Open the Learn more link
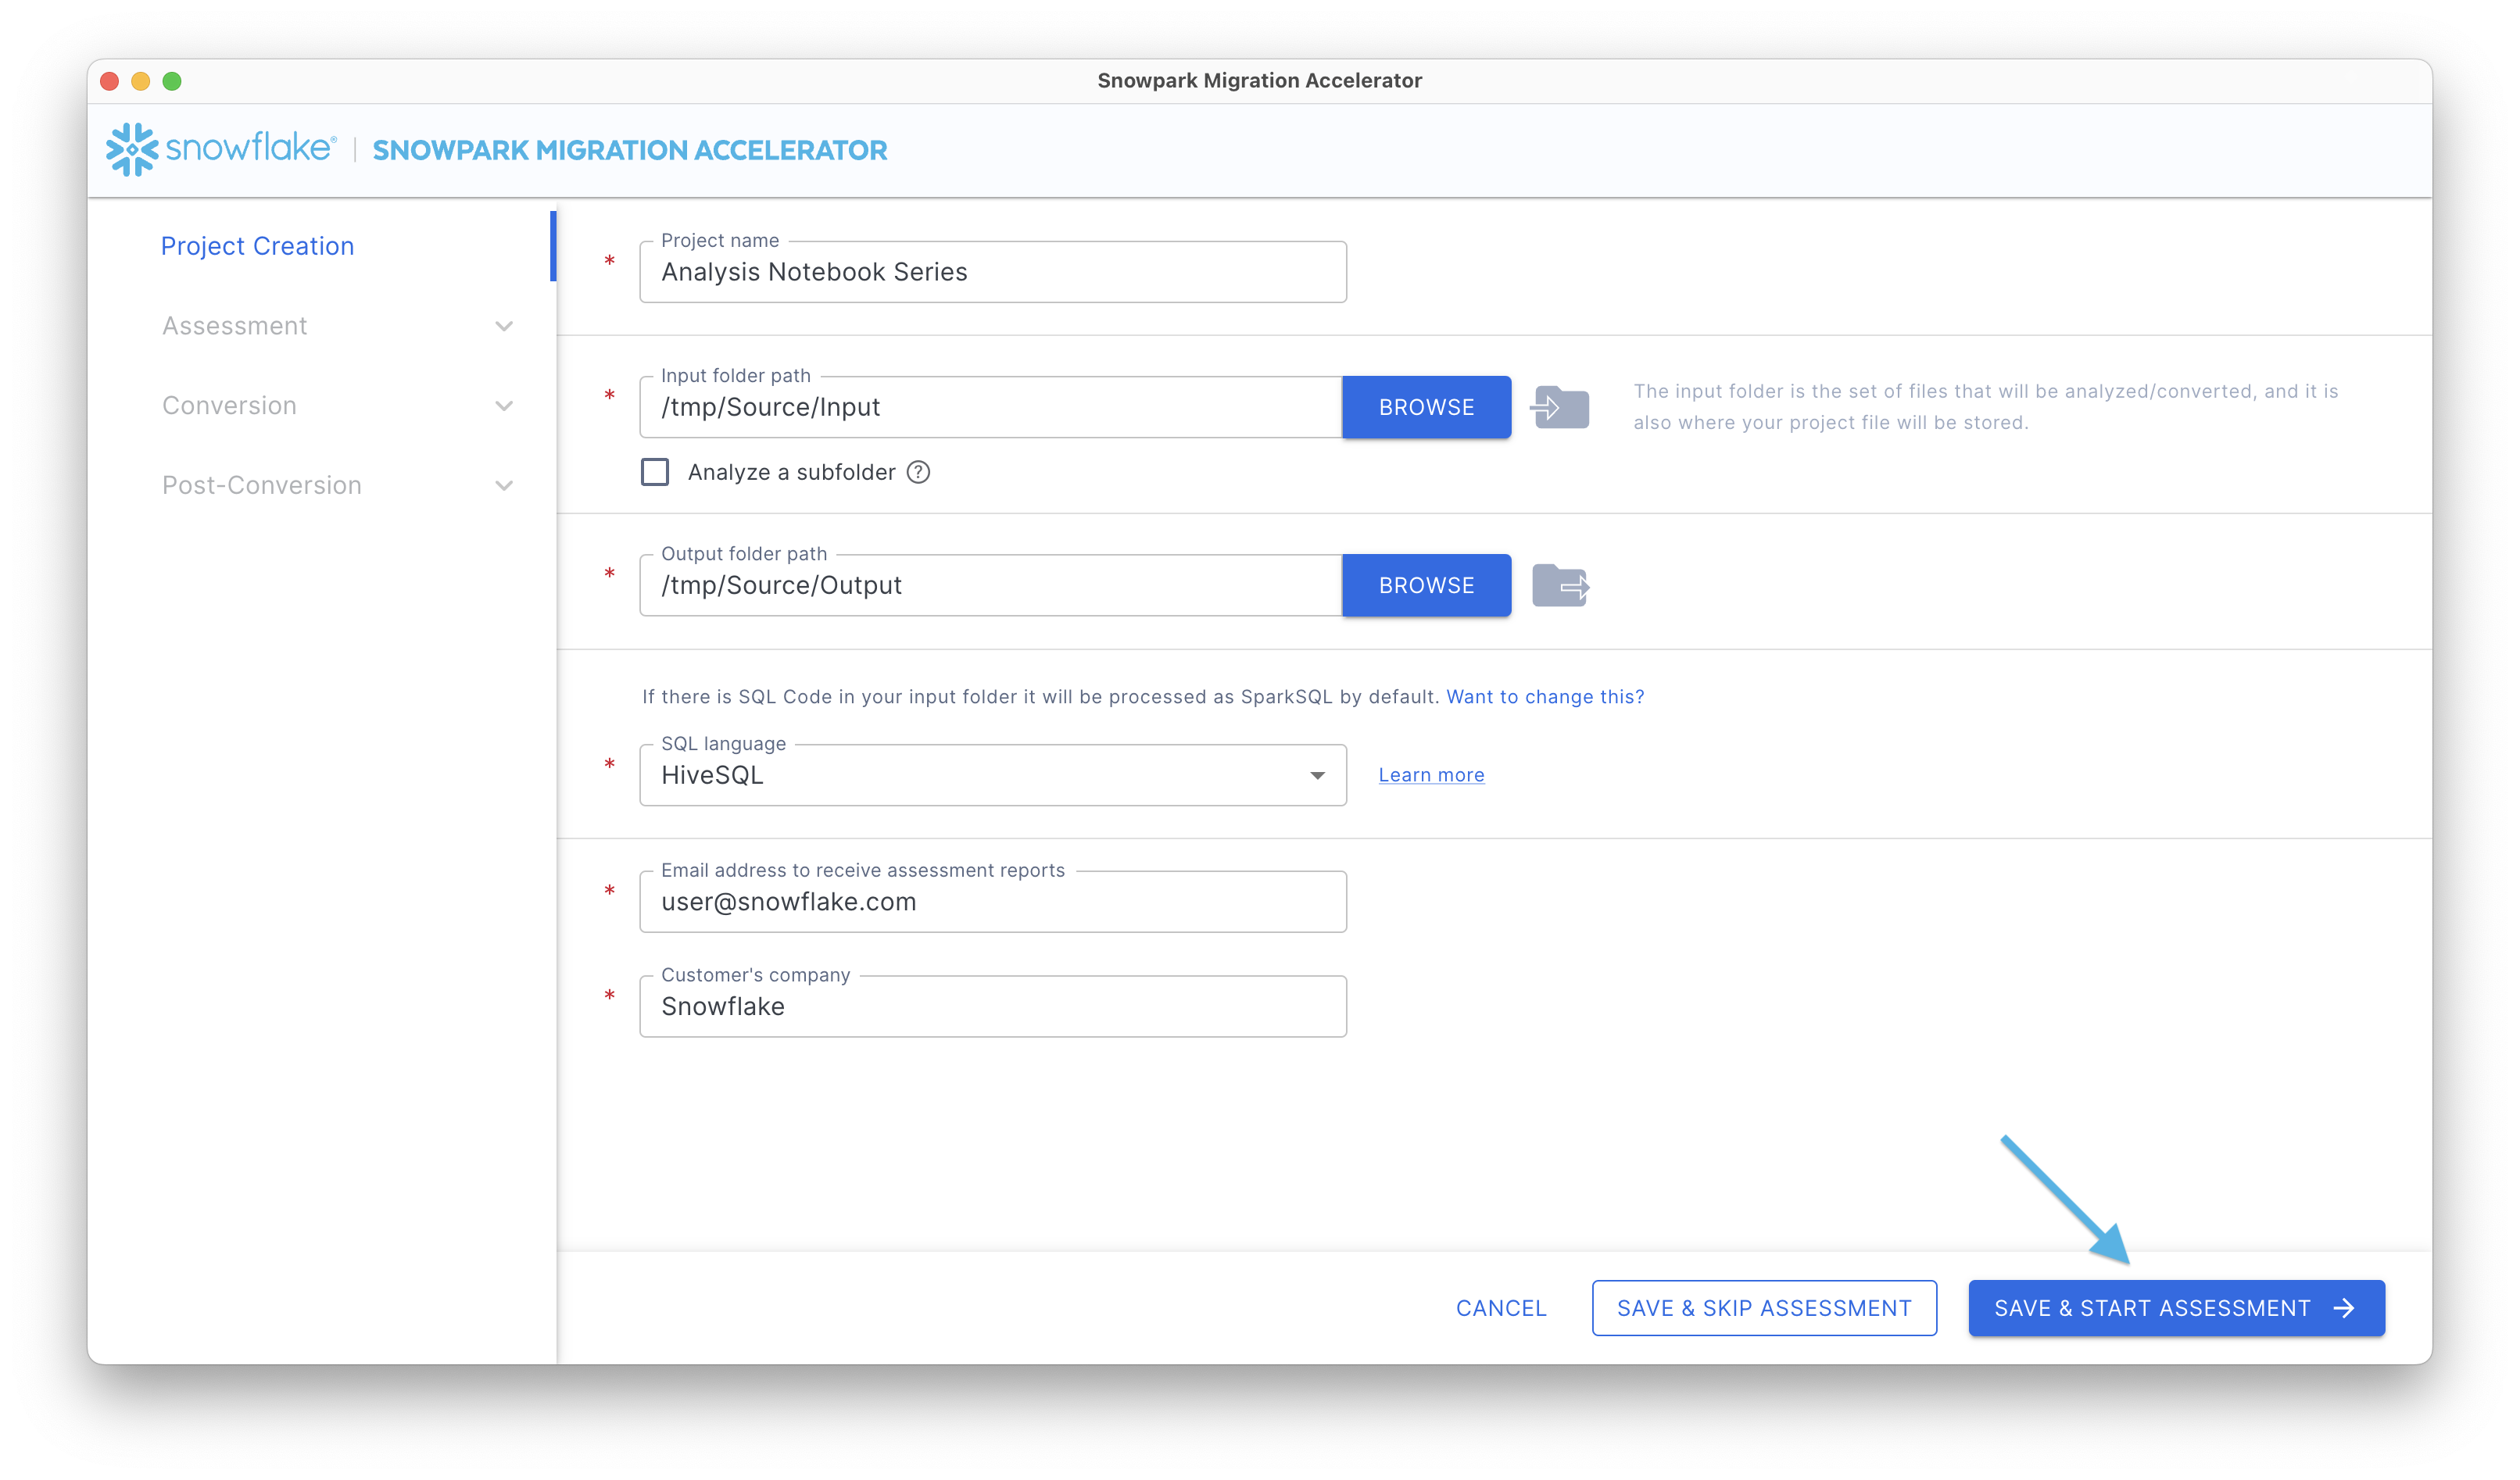The image size is (2520, 1480). point(1431,775)
